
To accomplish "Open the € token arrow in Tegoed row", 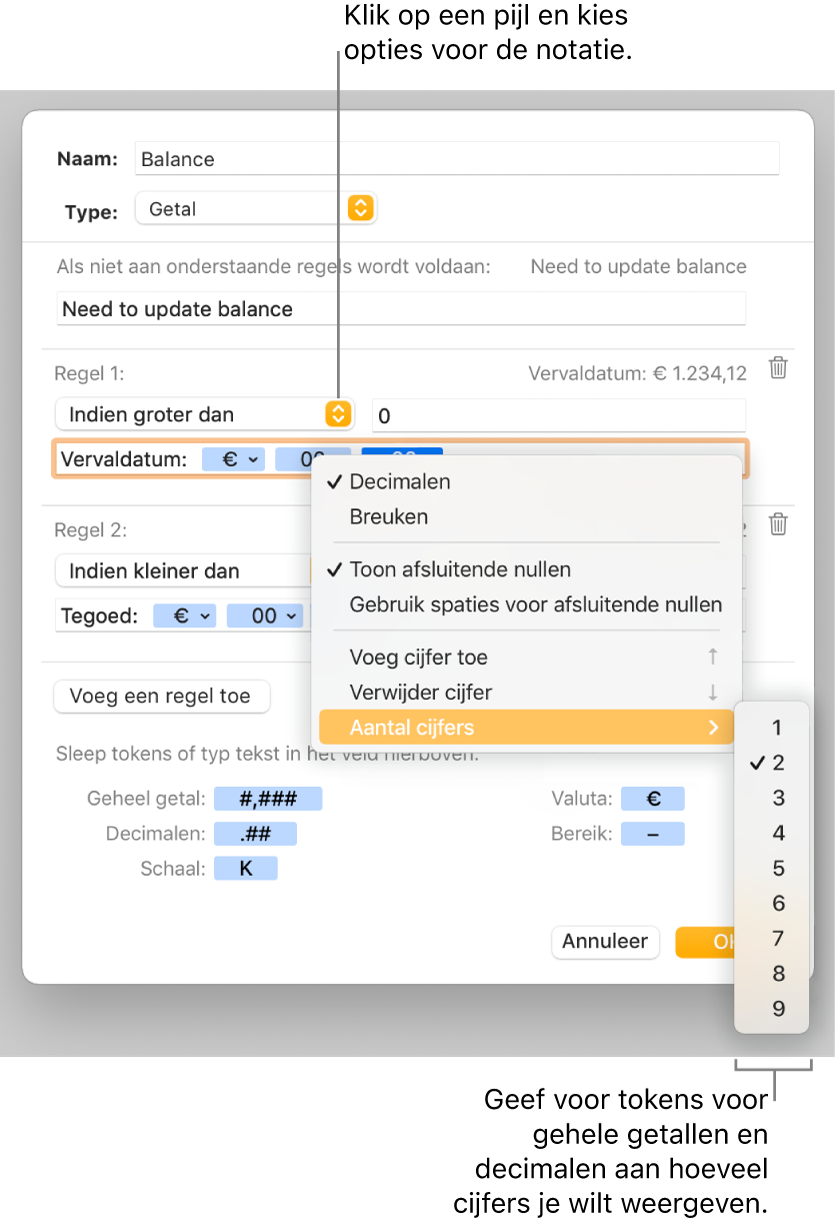I will point(205,616).
